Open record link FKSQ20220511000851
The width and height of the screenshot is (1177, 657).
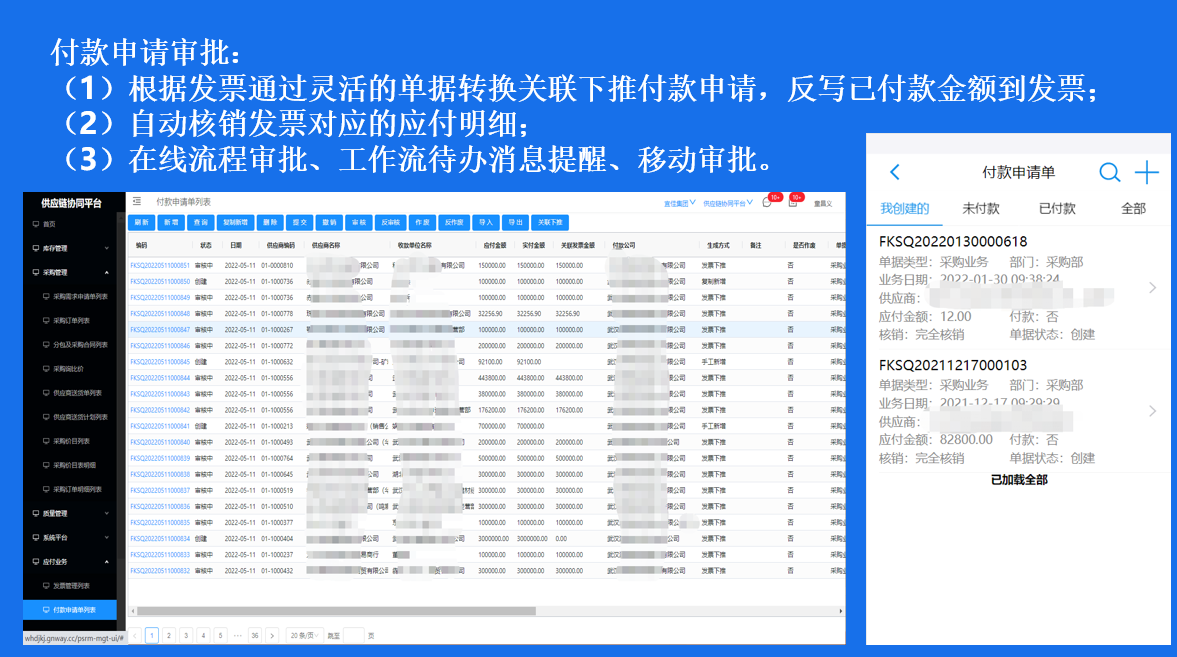click(159, 265)
